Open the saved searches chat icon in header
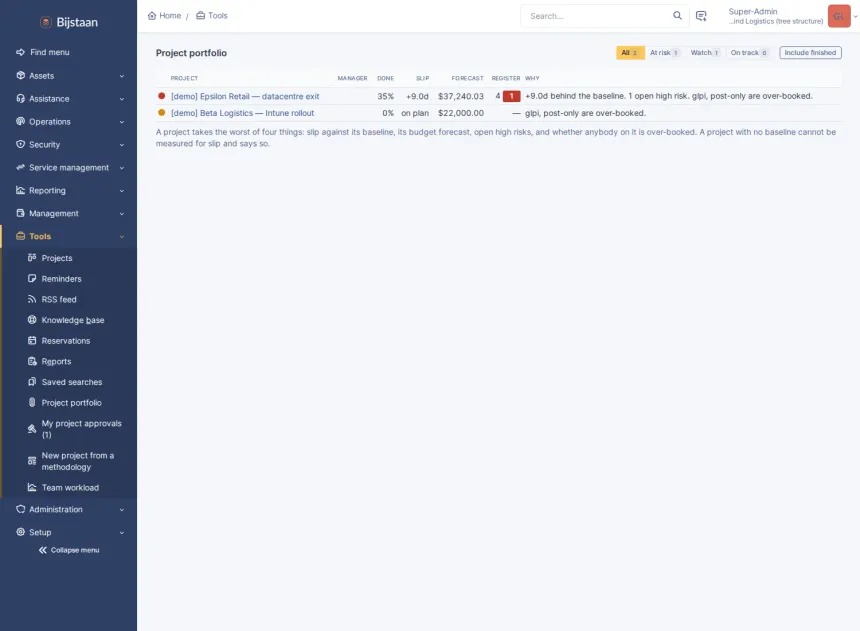 pyautogui.click(x=701, y=16)
